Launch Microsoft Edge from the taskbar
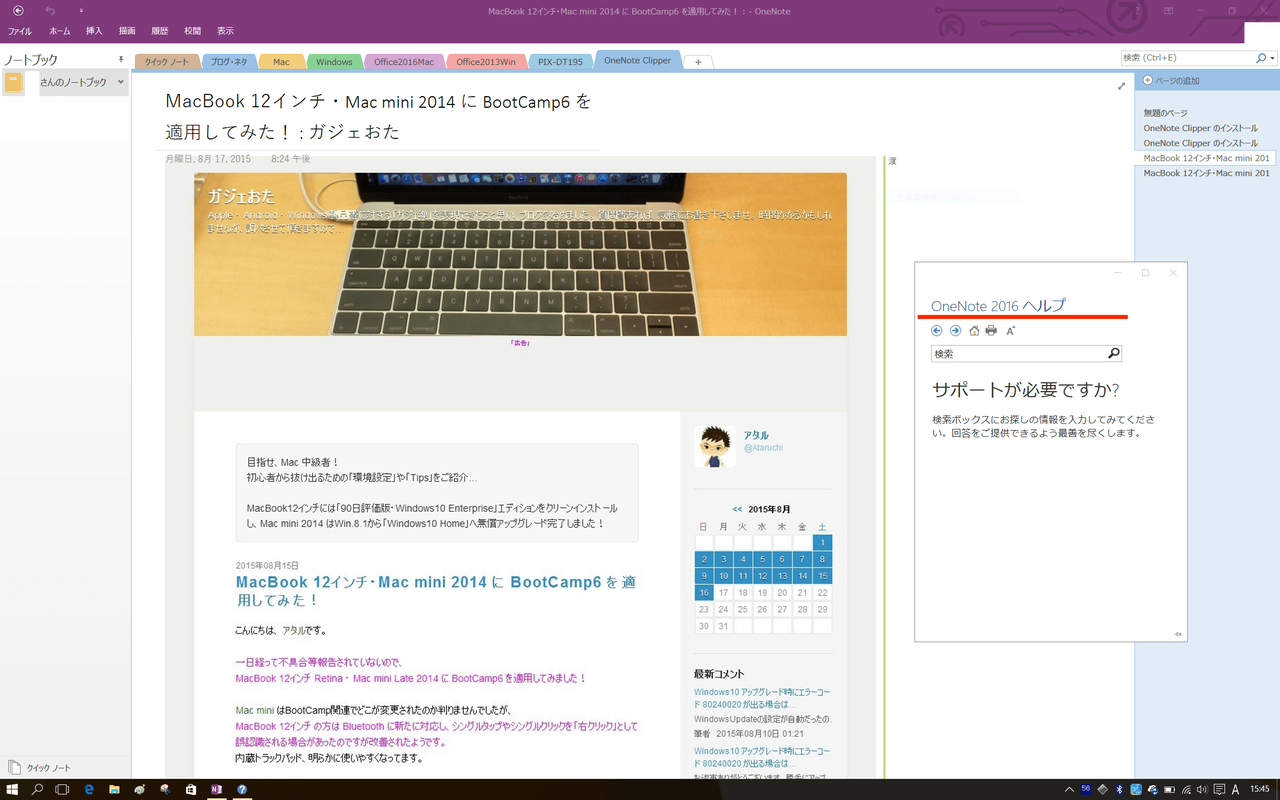The width and height of the screenshot is (1280, 800). (x=89, y=789)
